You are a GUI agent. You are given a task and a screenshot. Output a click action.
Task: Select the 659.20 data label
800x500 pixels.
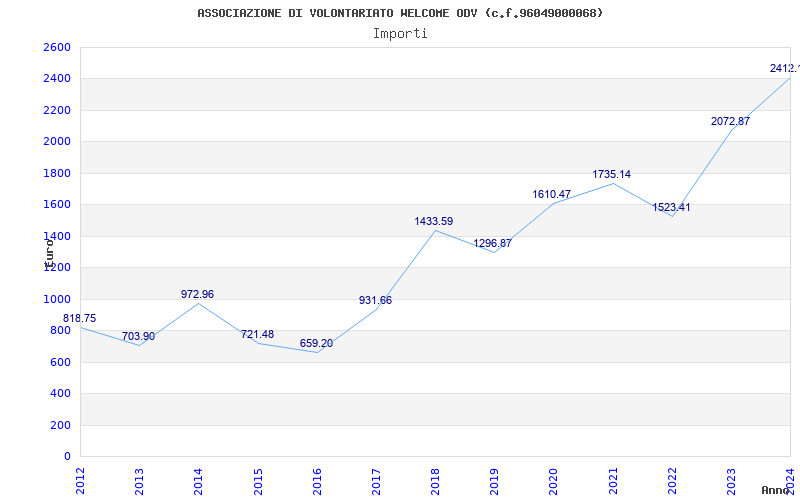316,343
